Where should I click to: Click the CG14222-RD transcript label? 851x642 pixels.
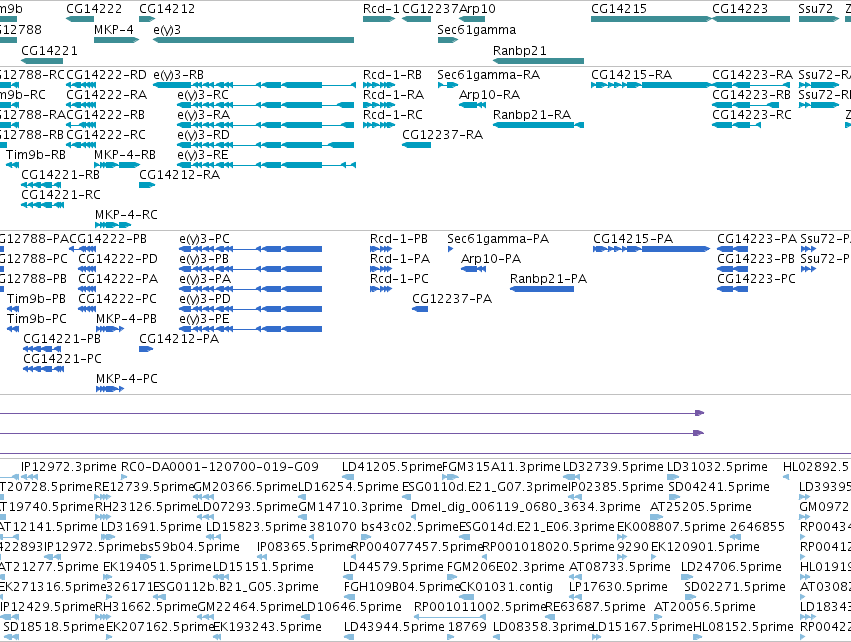[x=106, y=75]
